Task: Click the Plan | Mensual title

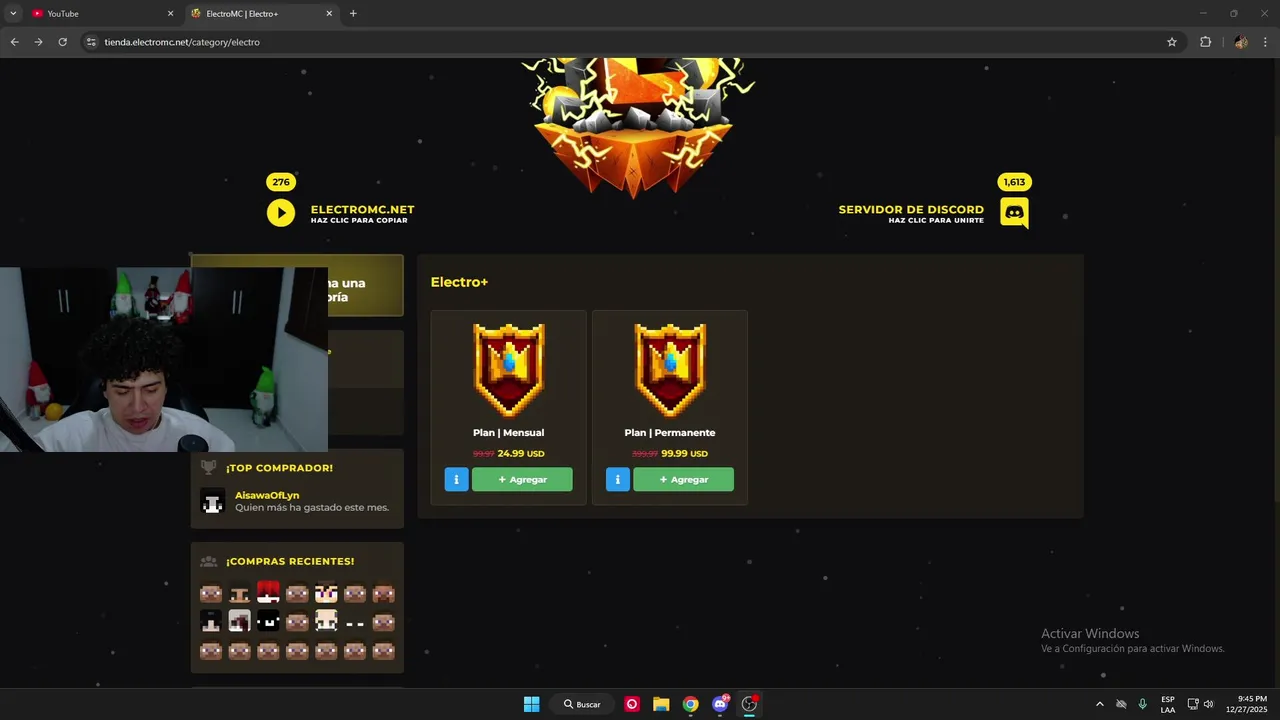Action: click(508, 433)
